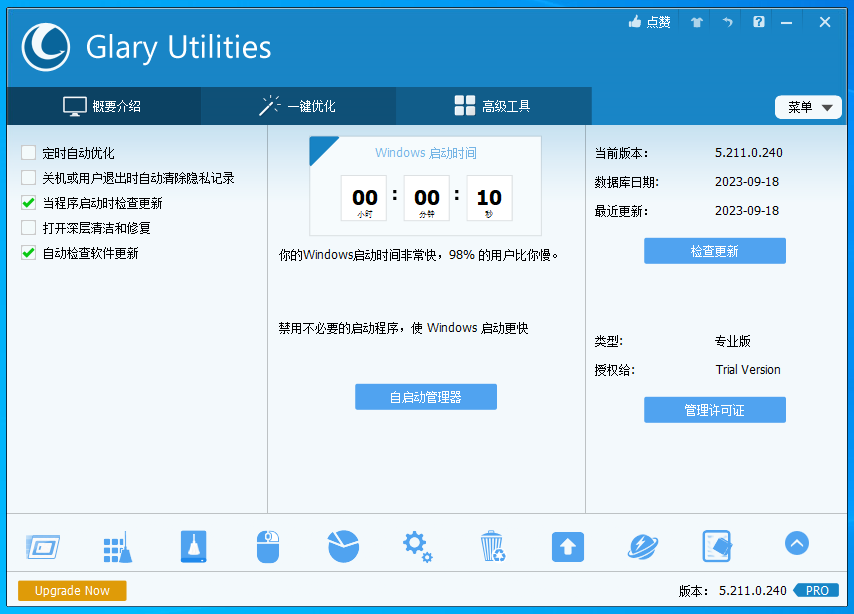Open the recycle bin uninstall icon
854x614 pixels.
pos(492,547)
